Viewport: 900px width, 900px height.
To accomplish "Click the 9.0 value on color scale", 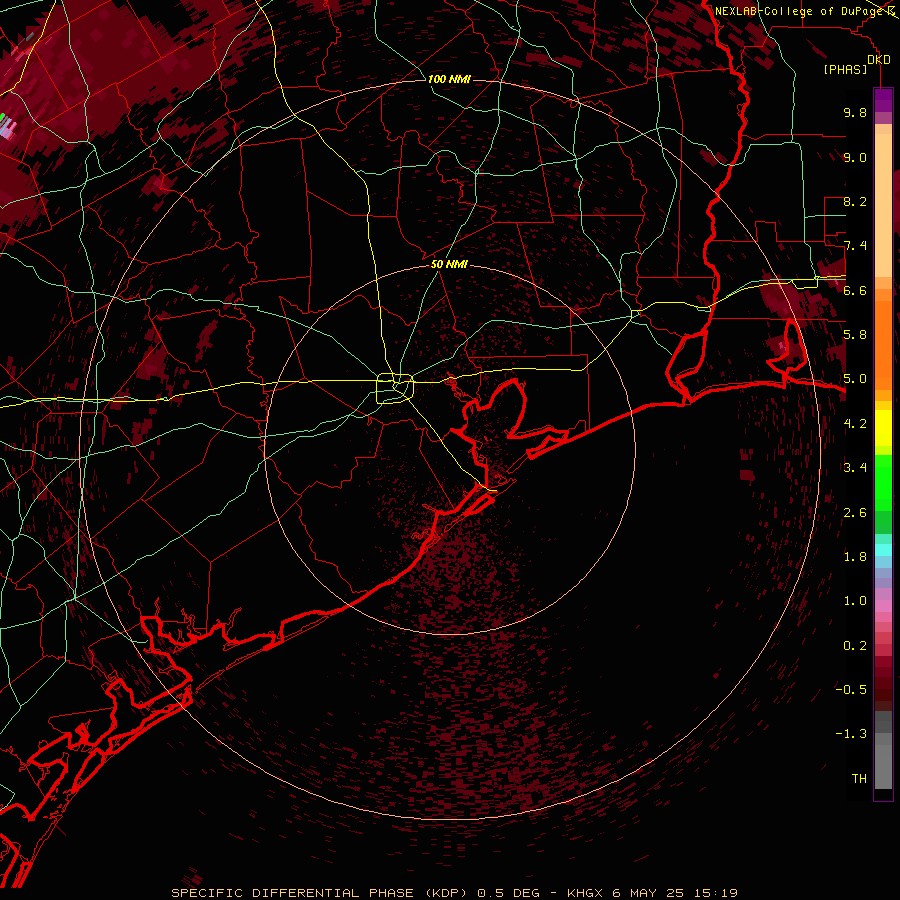I will pyautogui.click(x=855, y=157).
